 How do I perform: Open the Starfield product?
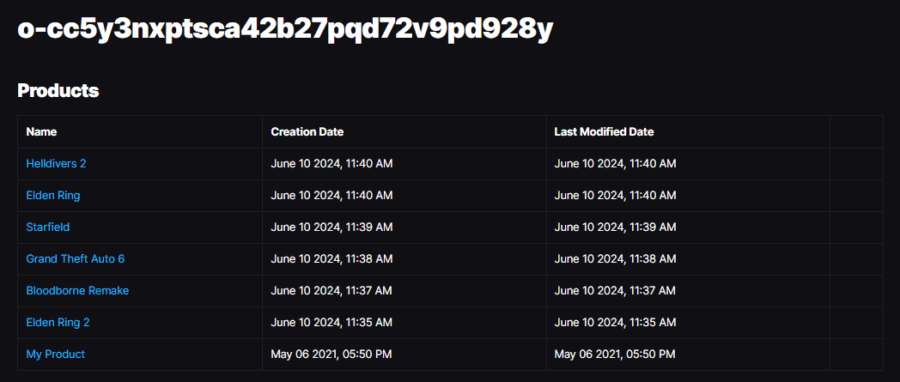tap(48, 227)
